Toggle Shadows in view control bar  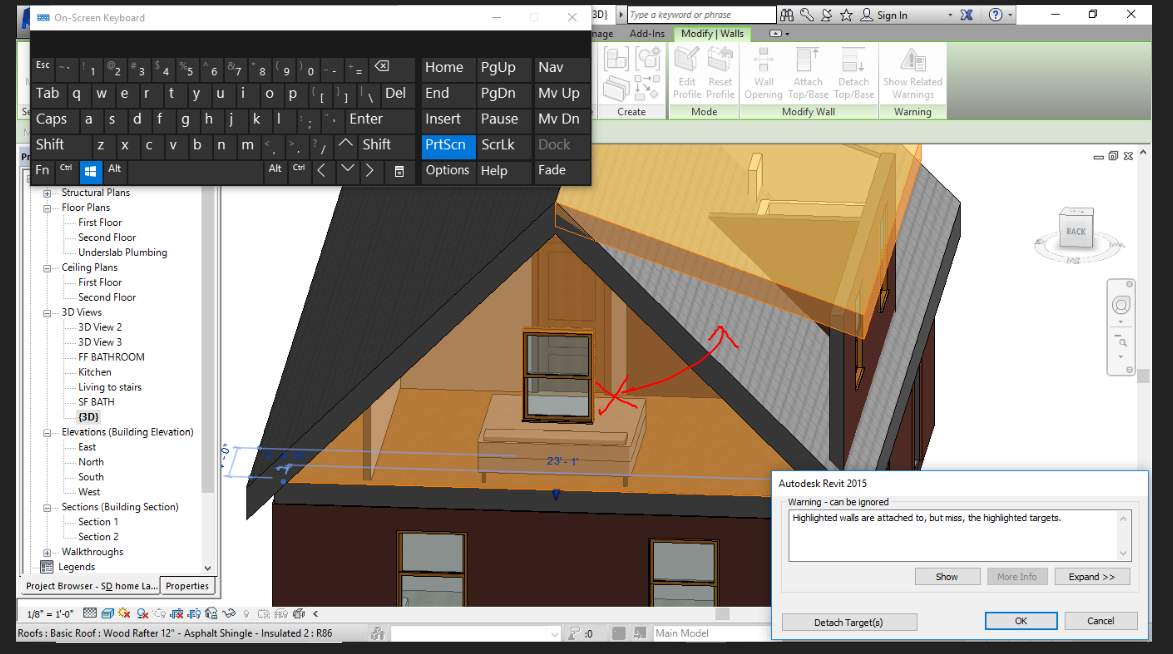142,614
